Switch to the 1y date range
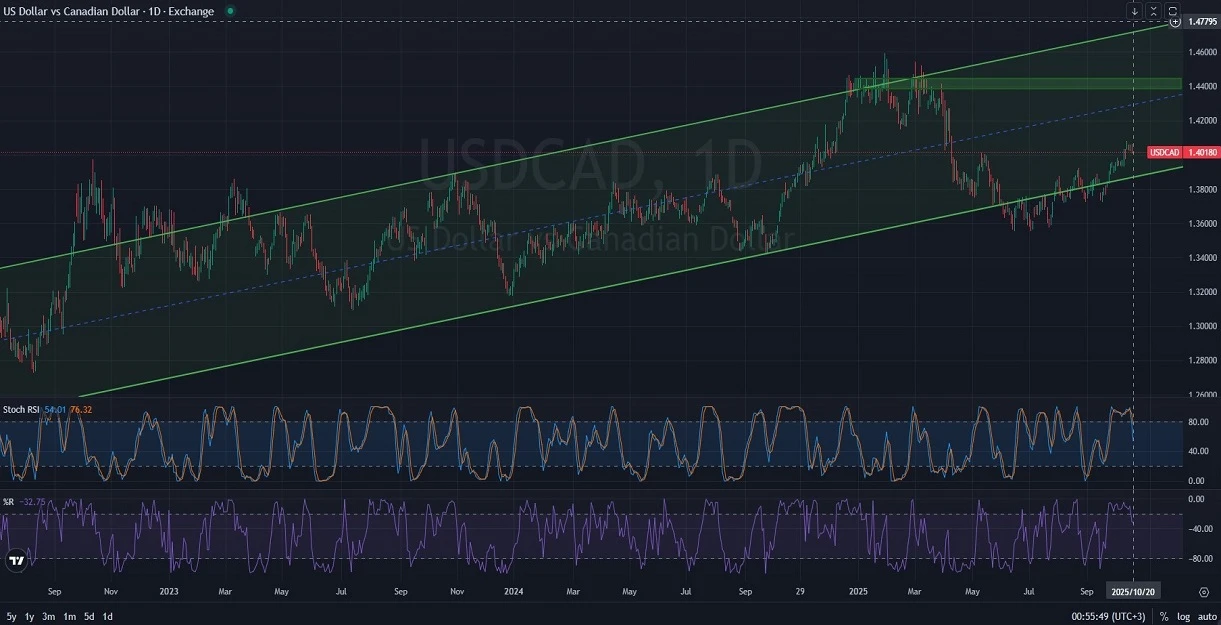This screenshot has height=625, width=1221. (29, 617)
